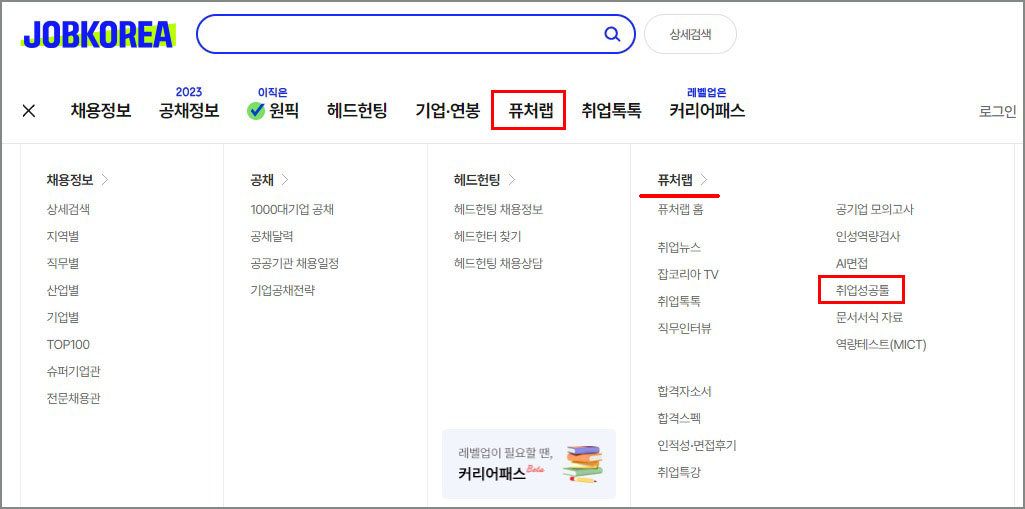Viewport: 1025px width, 509px height.
Task: Open 기업·연봉 in the top navigation
Action: pyautogui.click(x=448, y=110)
